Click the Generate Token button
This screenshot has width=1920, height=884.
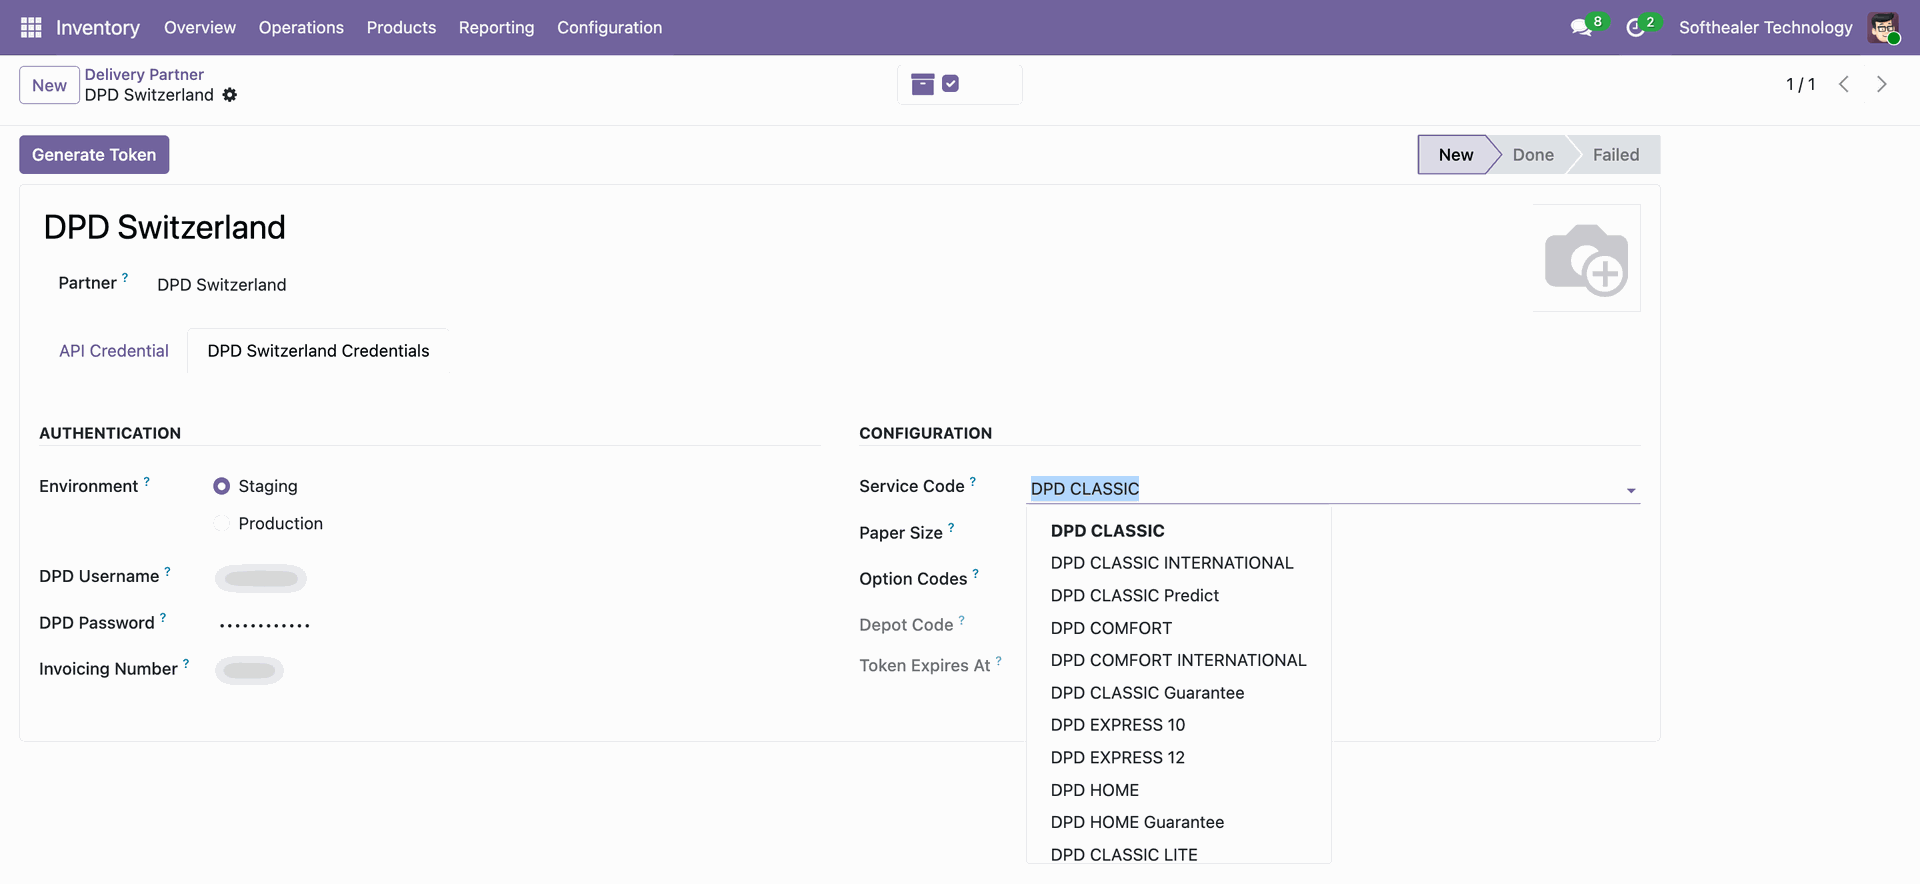[94, 155]
